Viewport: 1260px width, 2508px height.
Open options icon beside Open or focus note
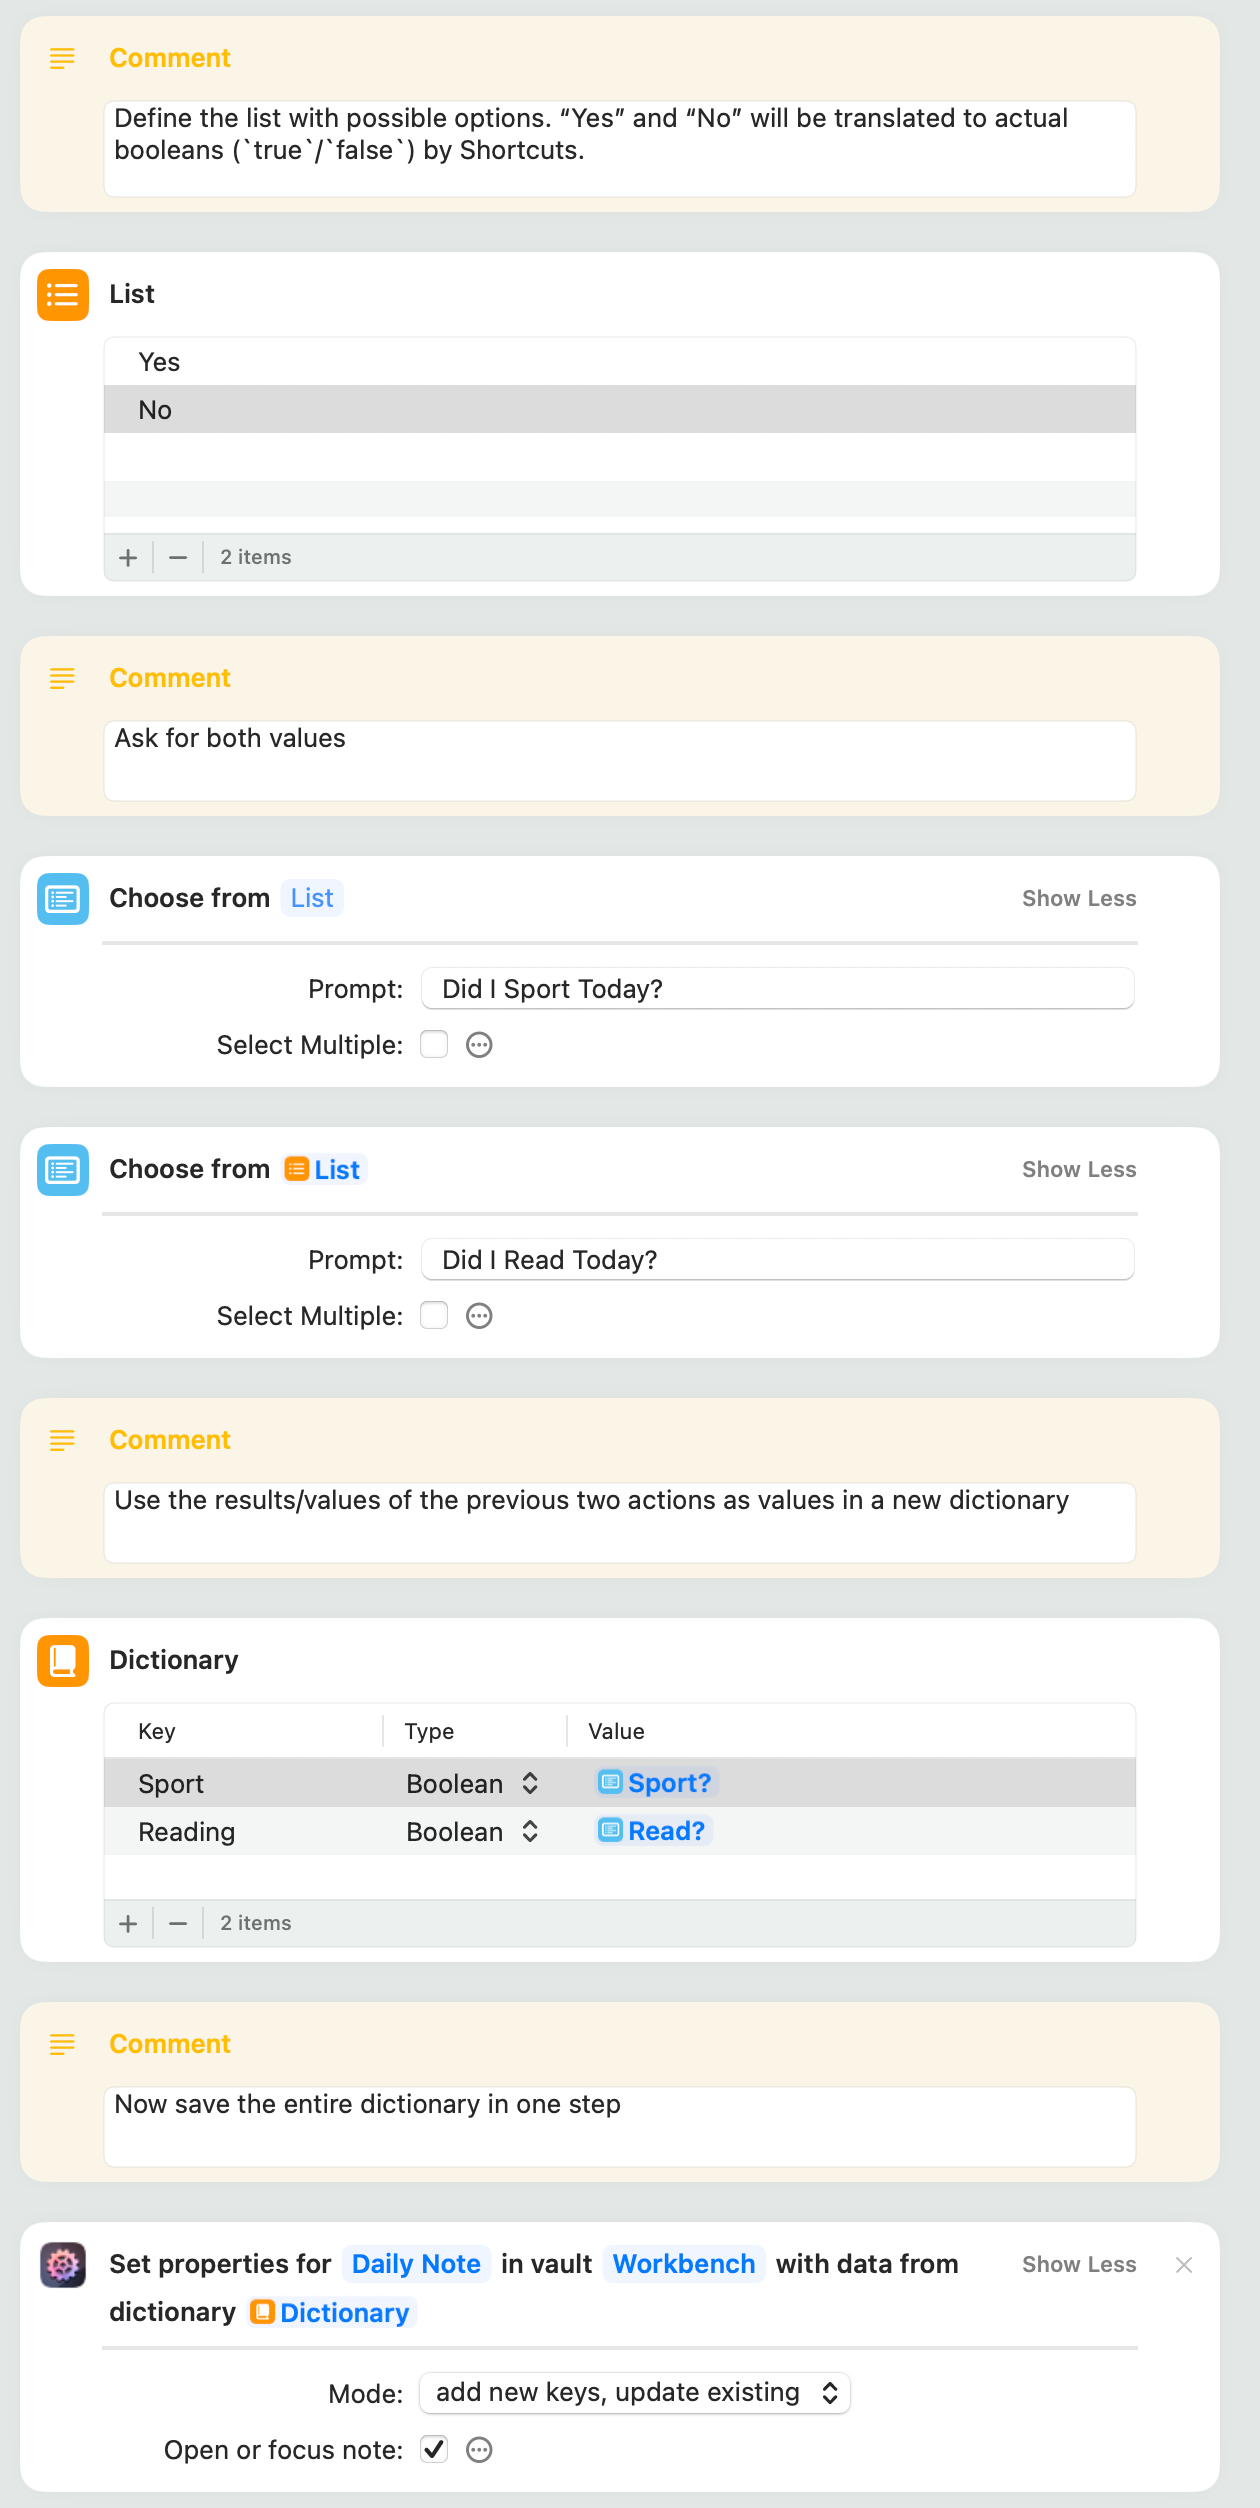pyautogui.click(x=480, y=2450)
